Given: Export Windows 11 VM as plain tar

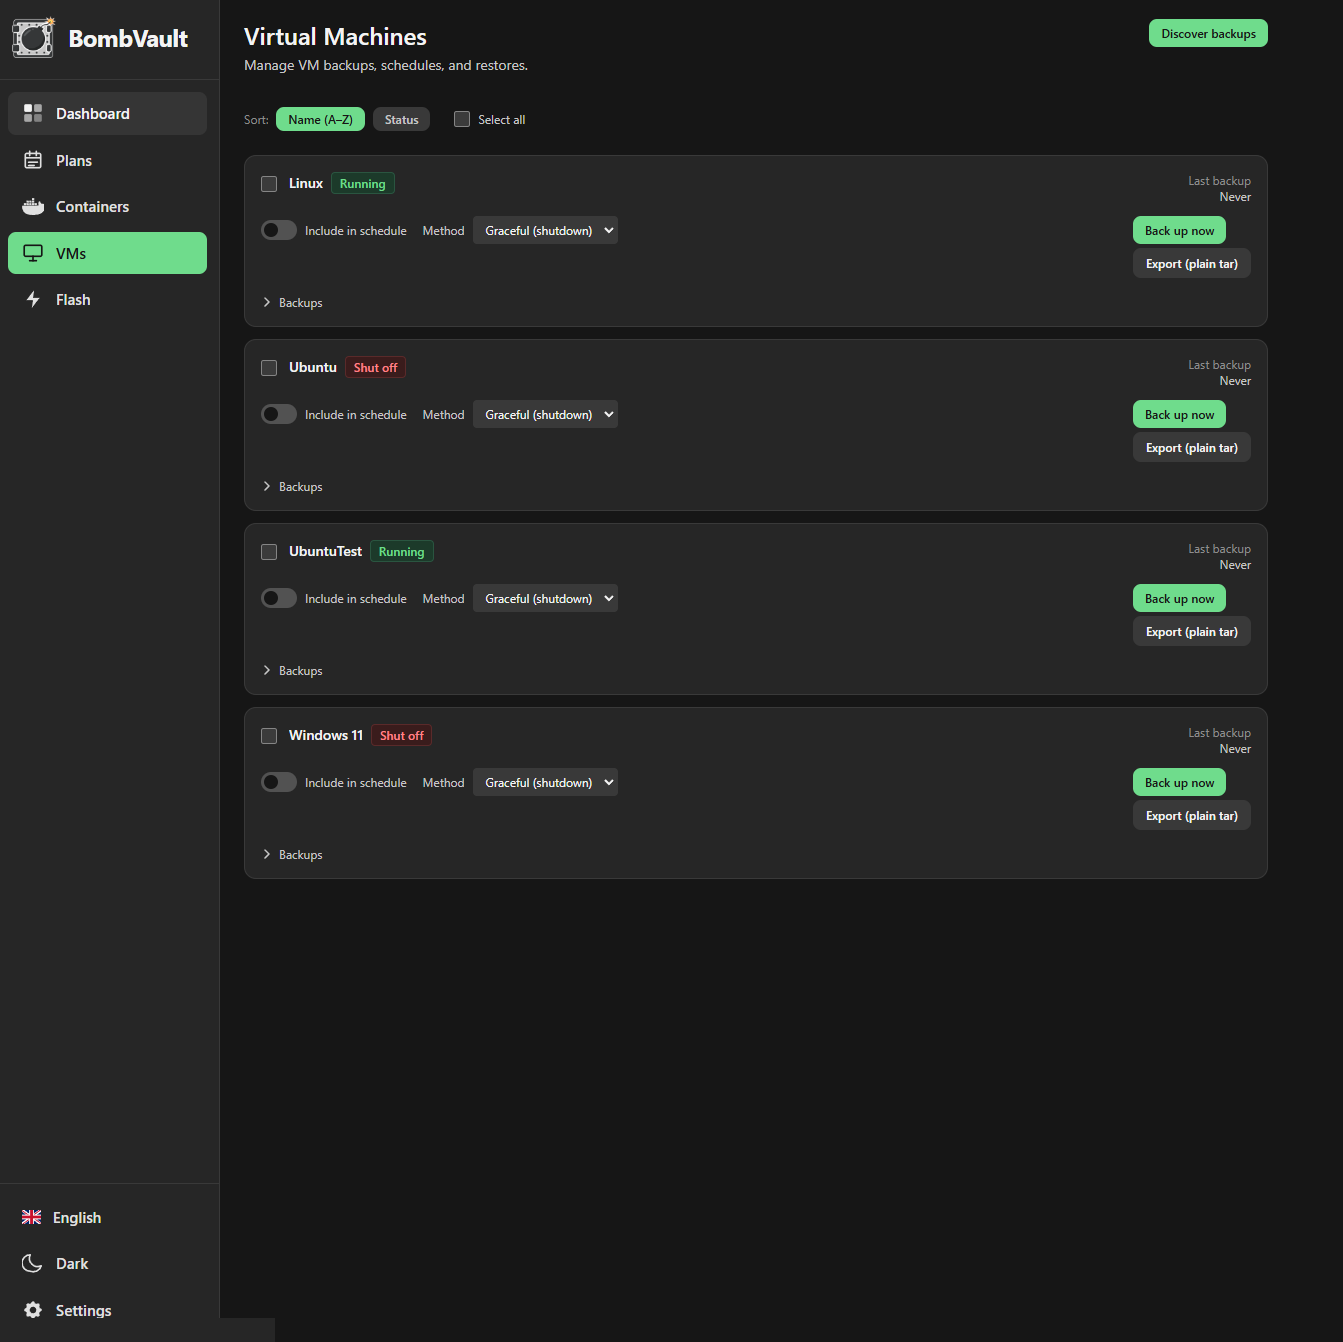Looking at the screenshot, I should coord(1192,816).
